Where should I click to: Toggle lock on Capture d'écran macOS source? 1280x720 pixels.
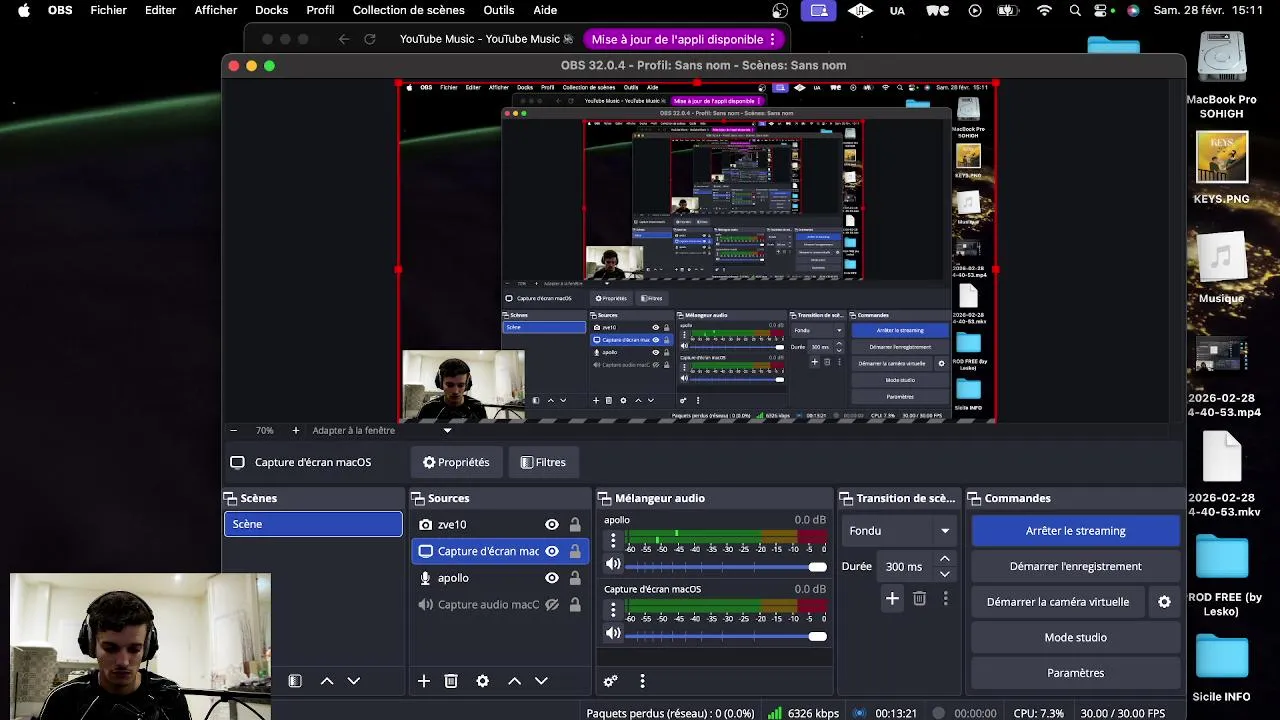pos(575,551)
